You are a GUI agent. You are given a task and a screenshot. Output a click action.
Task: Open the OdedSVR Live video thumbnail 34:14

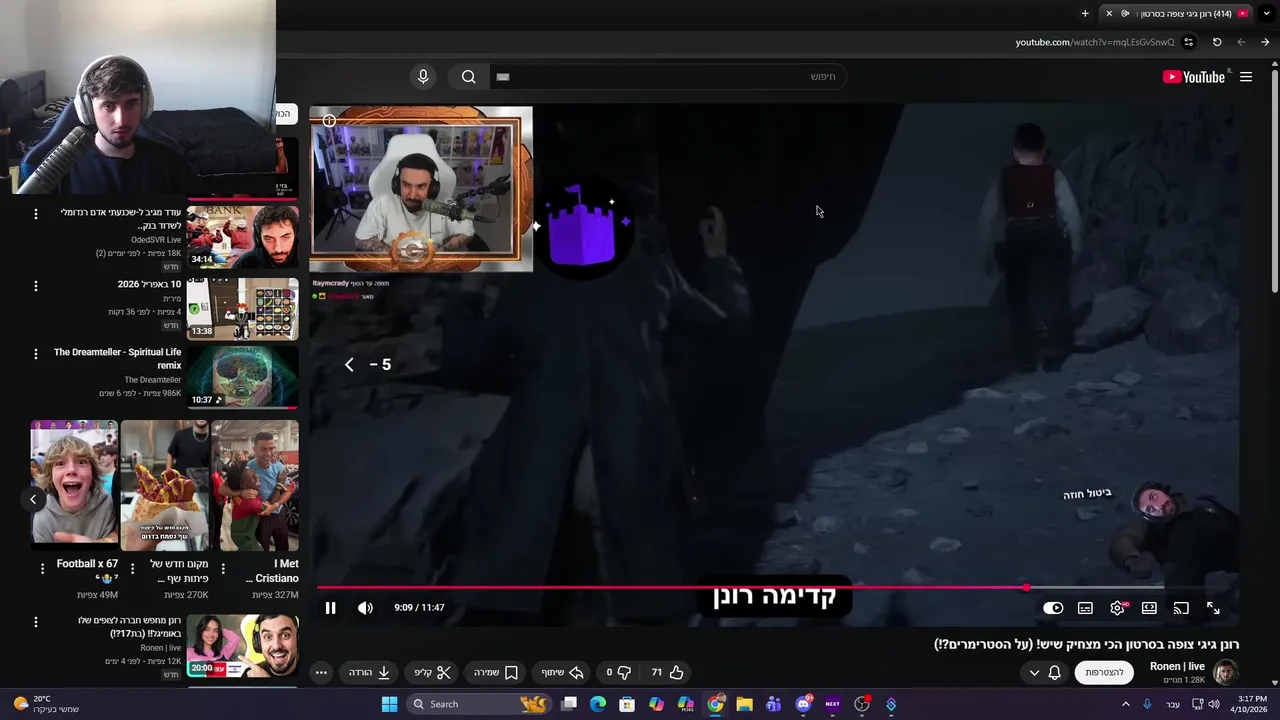point(242,237)
